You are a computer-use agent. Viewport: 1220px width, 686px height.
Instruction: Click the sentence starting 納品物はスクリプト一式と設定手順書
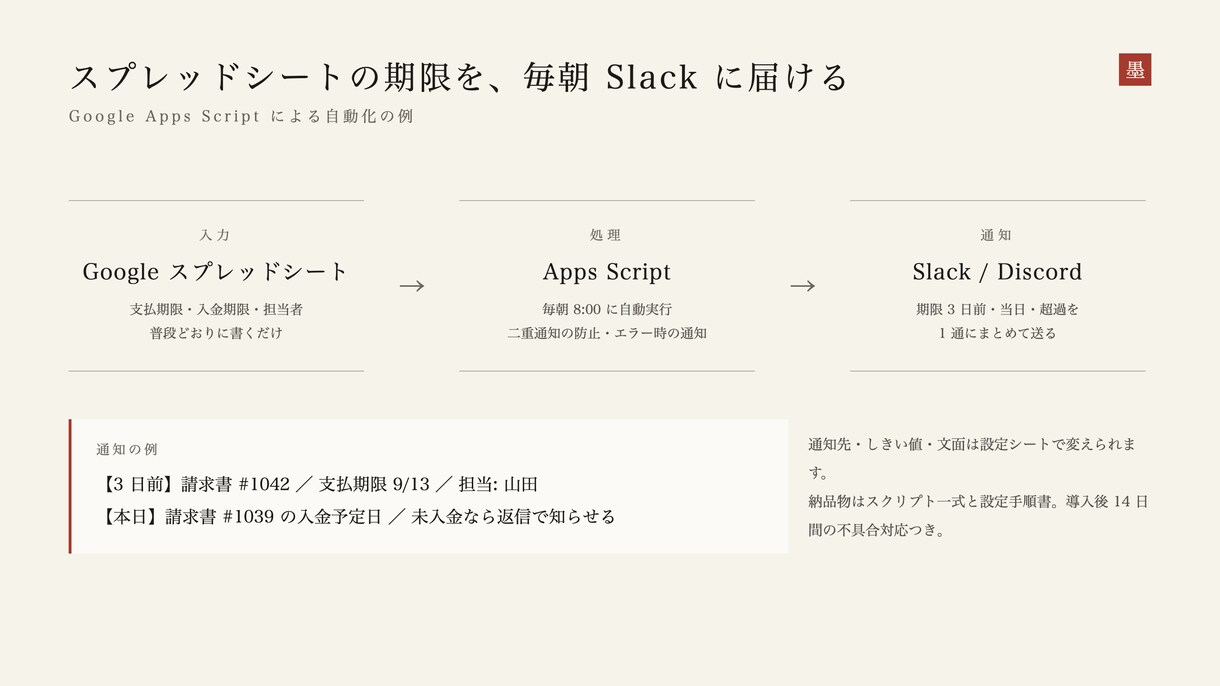coord(978,516)
